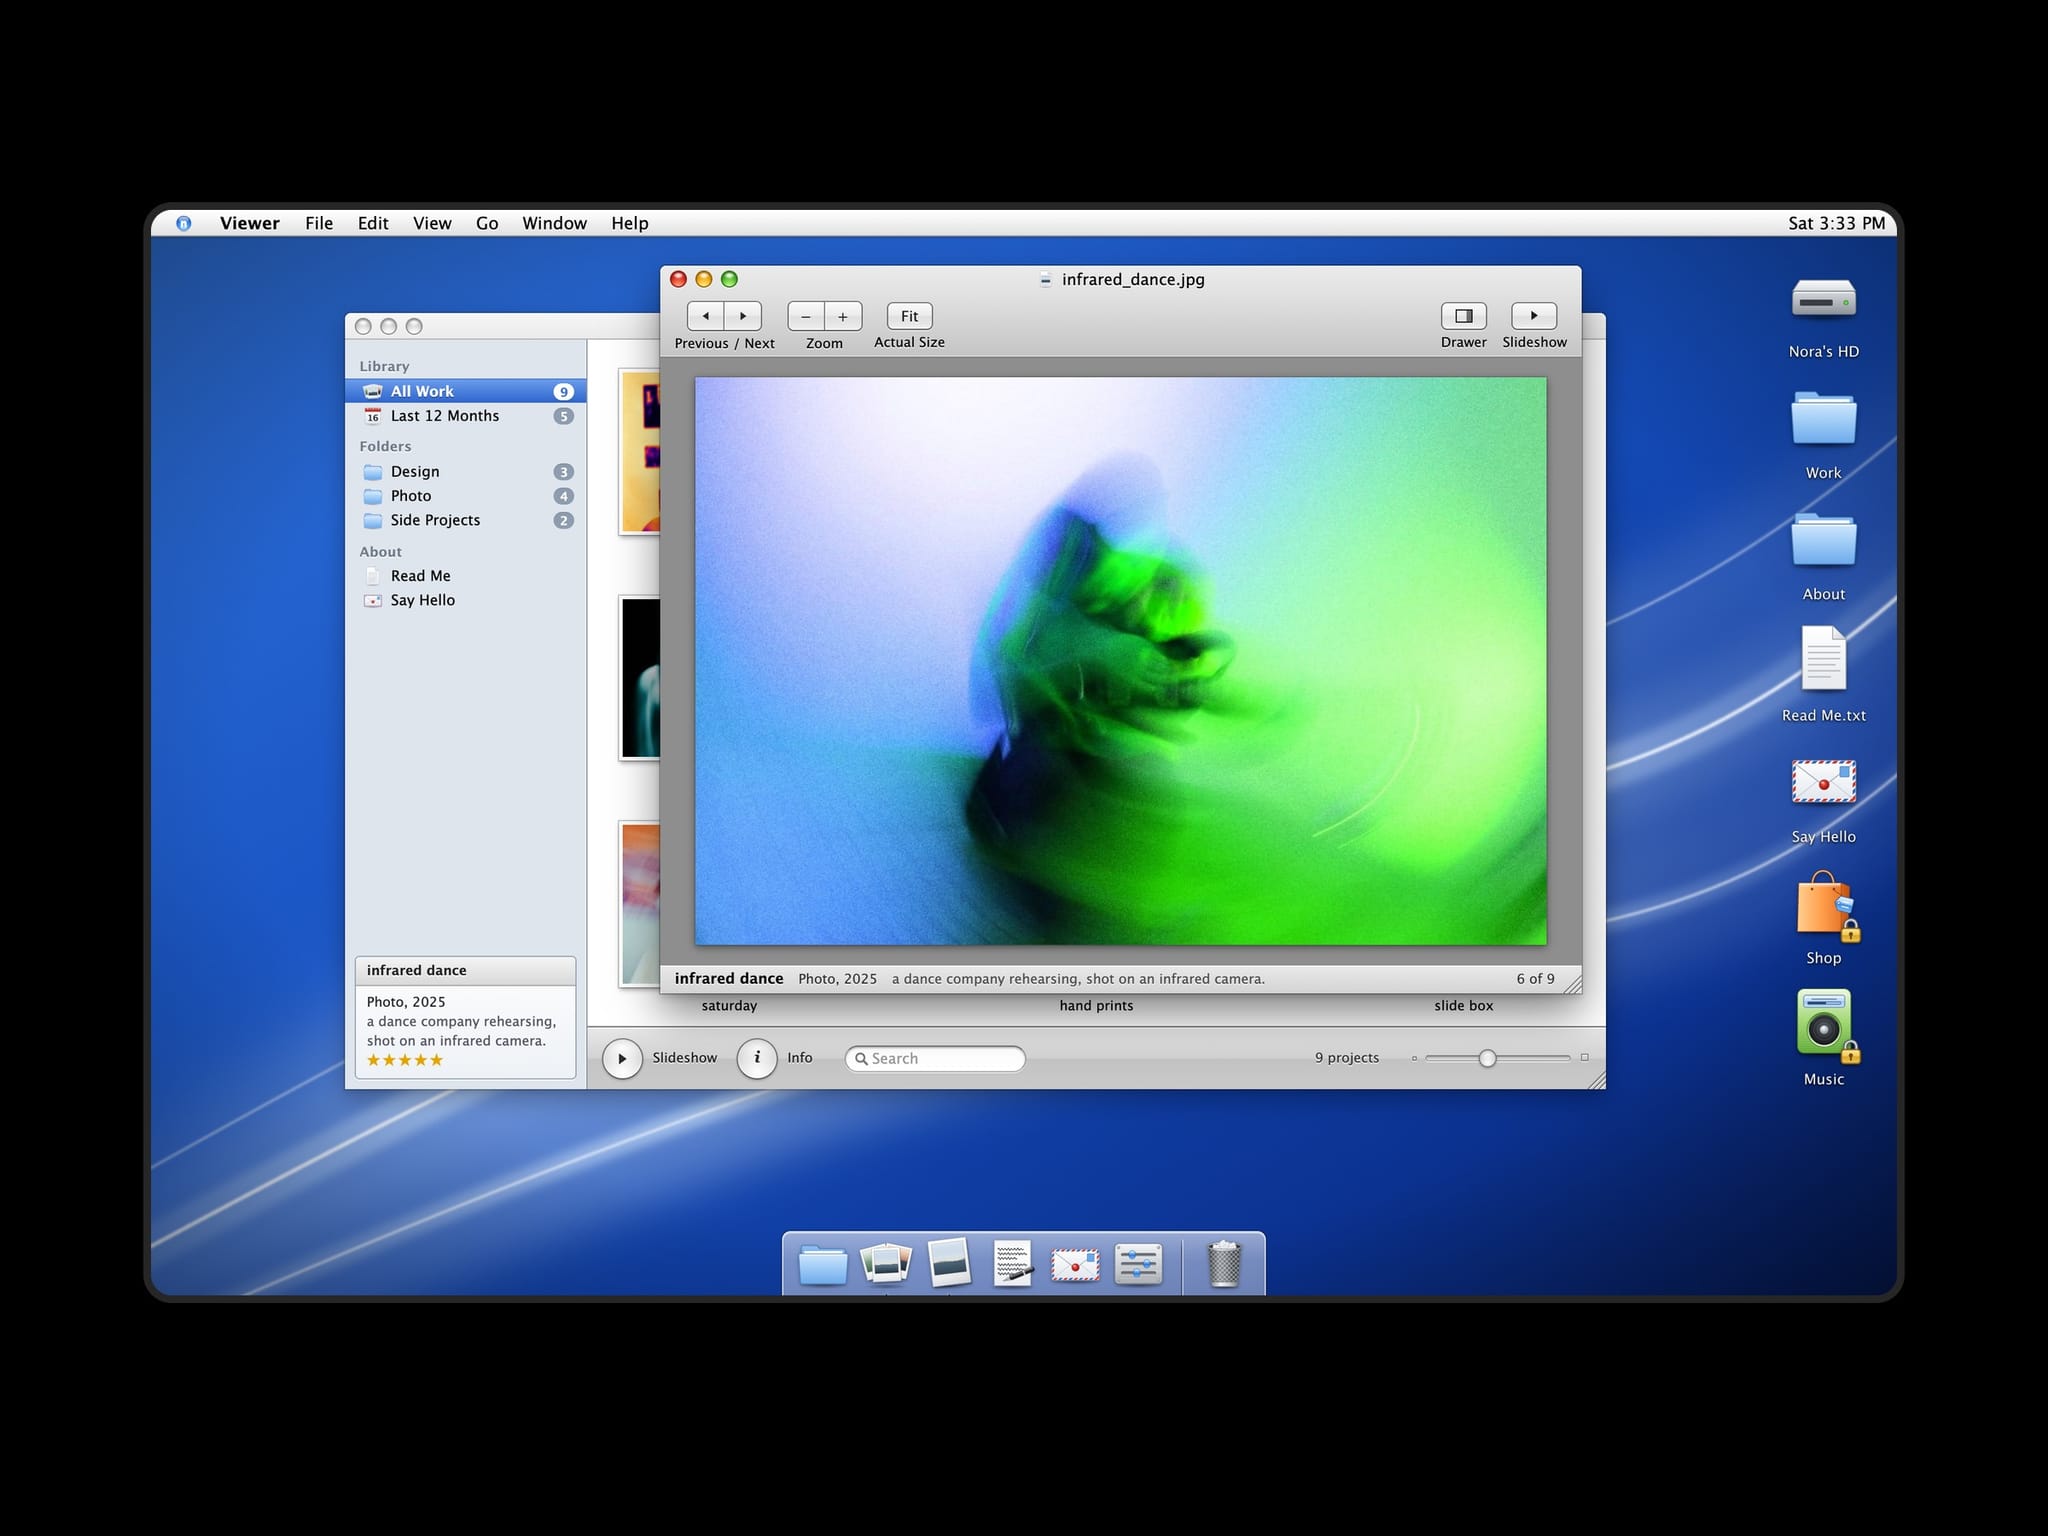
Task: Play slideshow in the library window
Action: click(x=622, y=1058)
